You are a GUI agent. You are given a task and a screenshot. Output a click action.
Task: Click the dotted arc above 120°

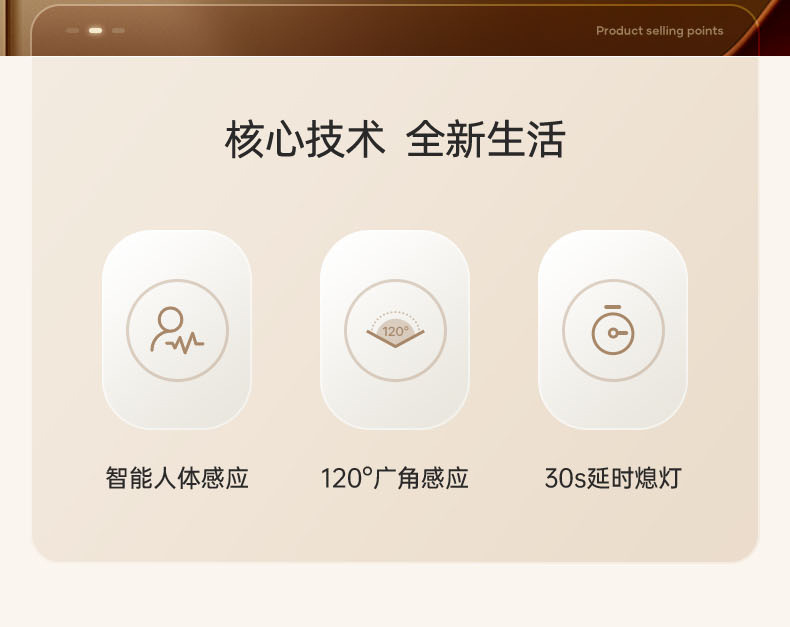click(x=396, y=316)
